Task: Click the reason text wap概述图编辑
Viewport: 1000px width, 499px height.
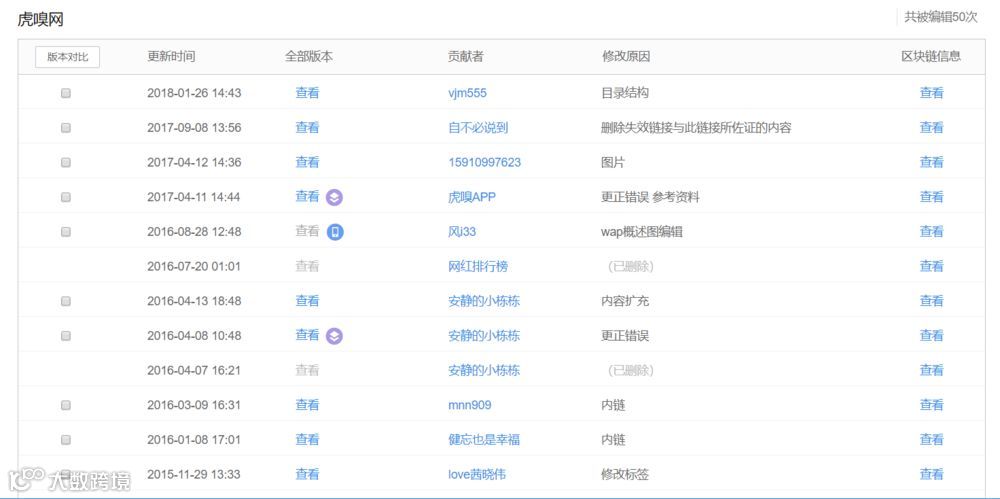Action: tap(642, 232)
